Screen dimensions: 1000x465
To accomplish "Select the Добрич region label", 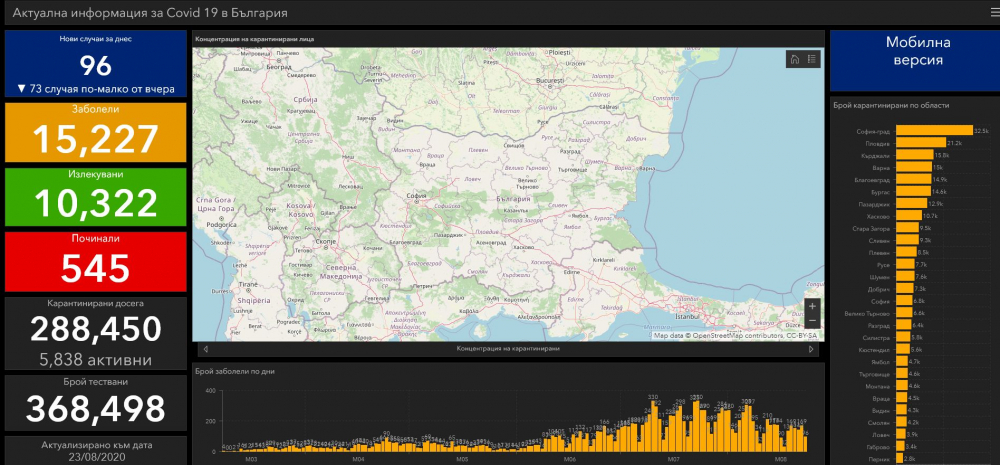I will [879, 289].
